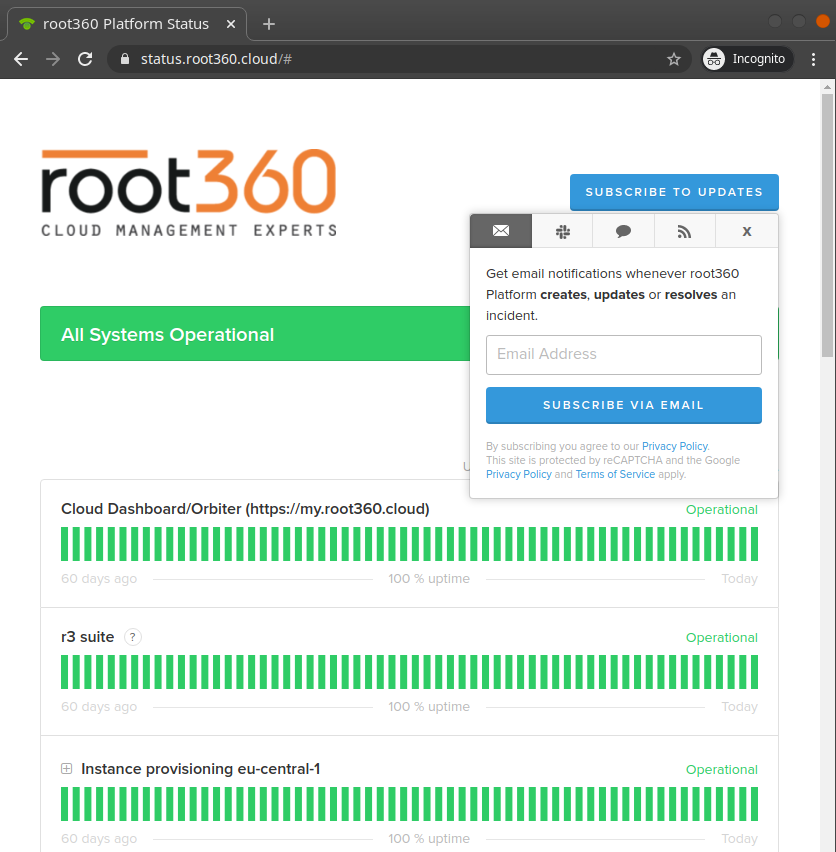Click the Cloud Dashboard/Orbiter component title
The image size is (836, 852).
(x=245, y=509)
